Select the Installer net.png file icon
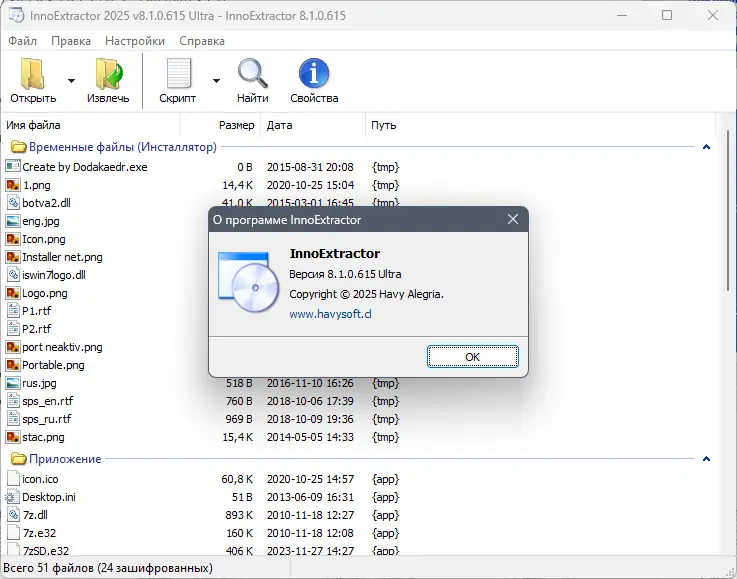737x579 pixels. click(x=13, y=257)
